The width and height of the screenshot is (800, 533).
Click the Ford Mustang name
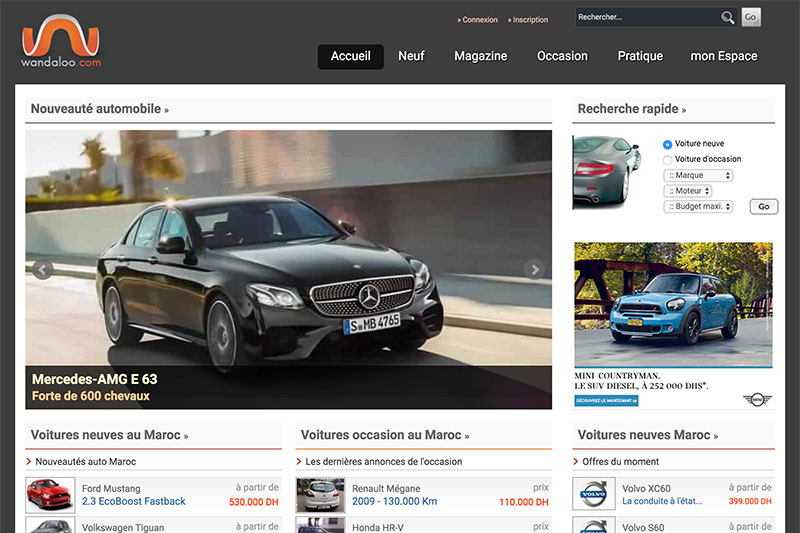pos(111,489)
